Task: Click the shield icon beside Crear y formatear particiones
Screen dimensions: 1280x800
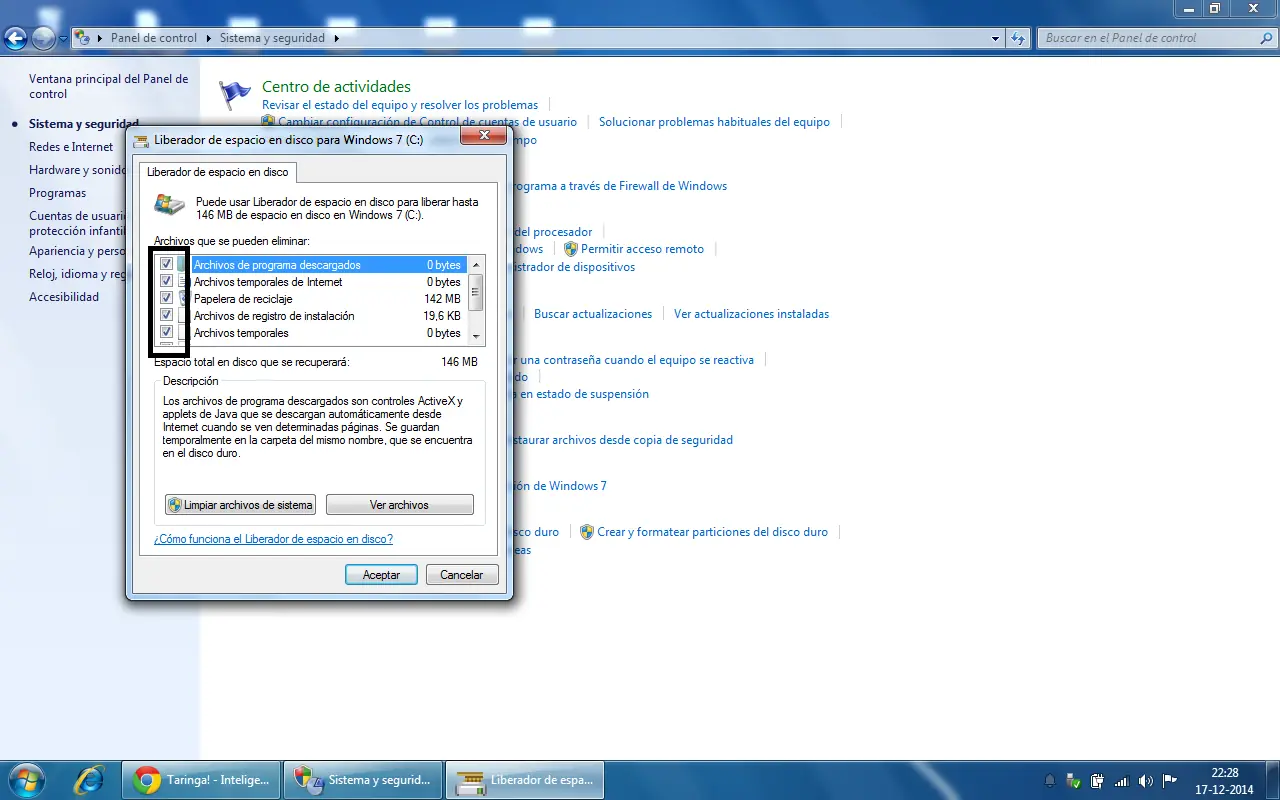Action: coord(587,532)
